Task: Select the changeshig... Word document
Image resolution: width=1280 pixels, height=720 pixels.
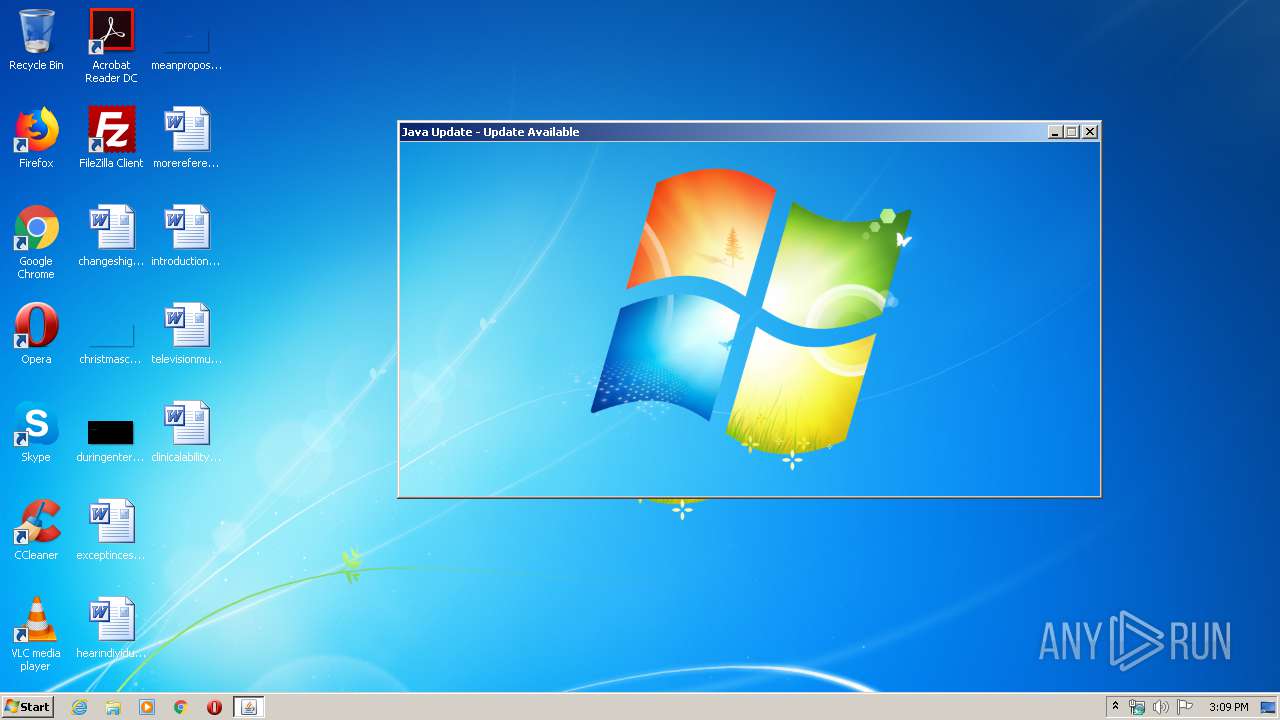Action: tap(111, 236)
